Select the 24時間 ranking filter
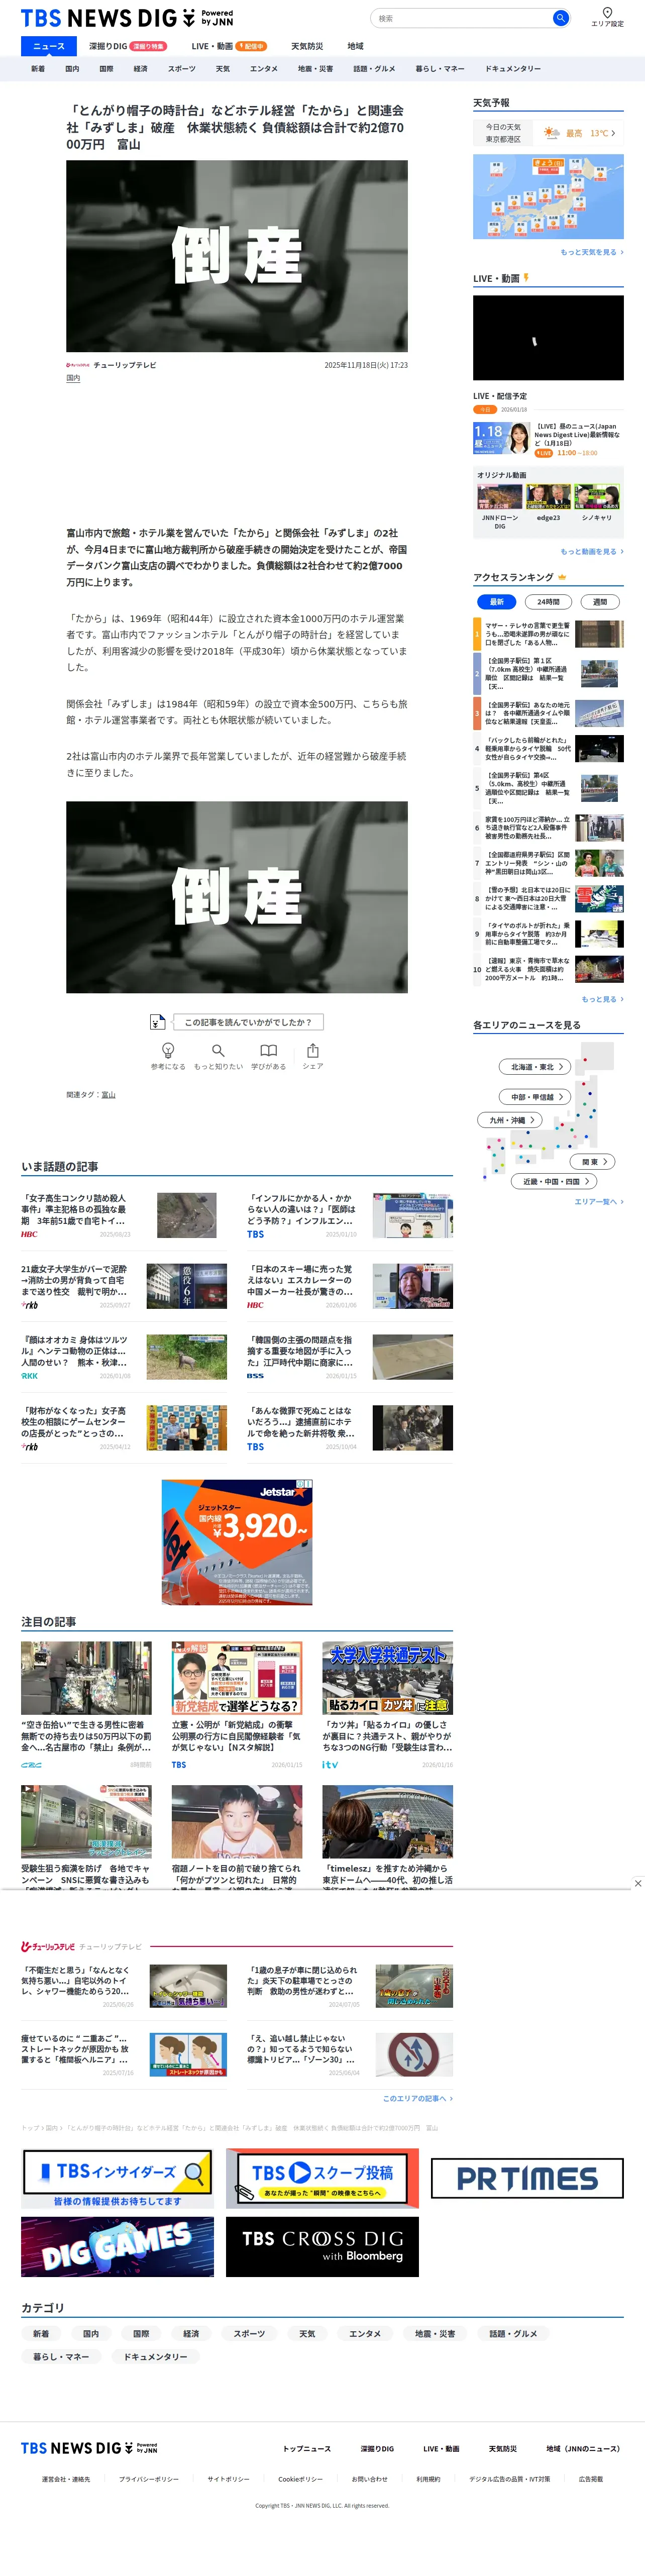The height and width of the screenshot is (2576, 645). point(548,601)
